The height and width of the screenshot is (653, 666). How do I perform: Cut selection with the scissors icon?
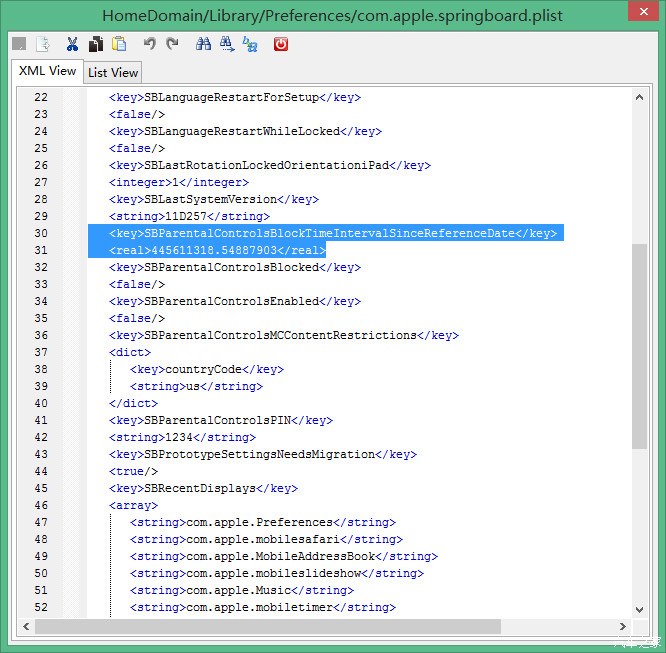[x=72, y=44]
